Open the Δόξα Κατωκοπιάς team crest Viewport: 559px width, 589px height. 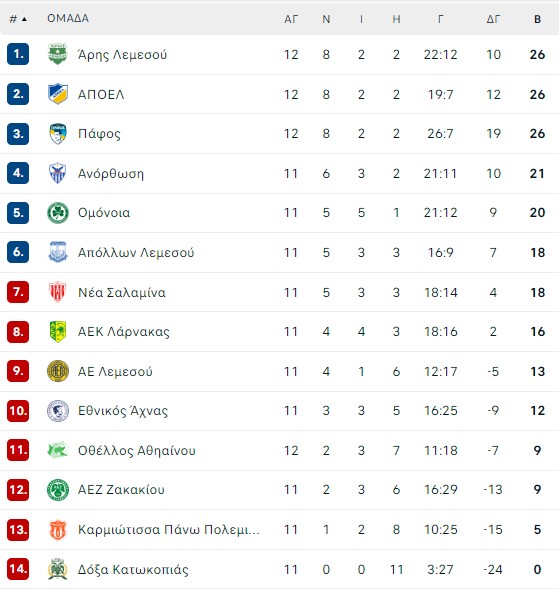[x=57, y=569]
